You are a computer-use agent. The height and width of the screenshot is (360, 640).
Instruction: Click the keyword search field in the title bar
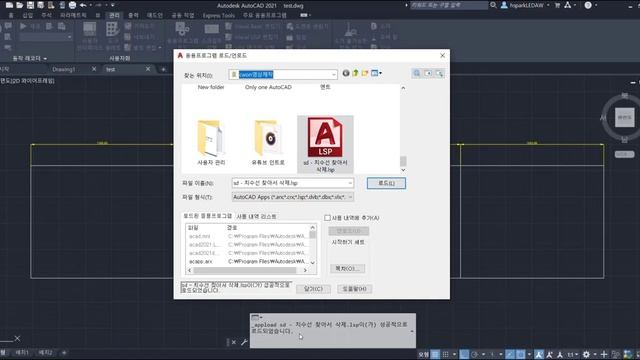pos(449,5)
